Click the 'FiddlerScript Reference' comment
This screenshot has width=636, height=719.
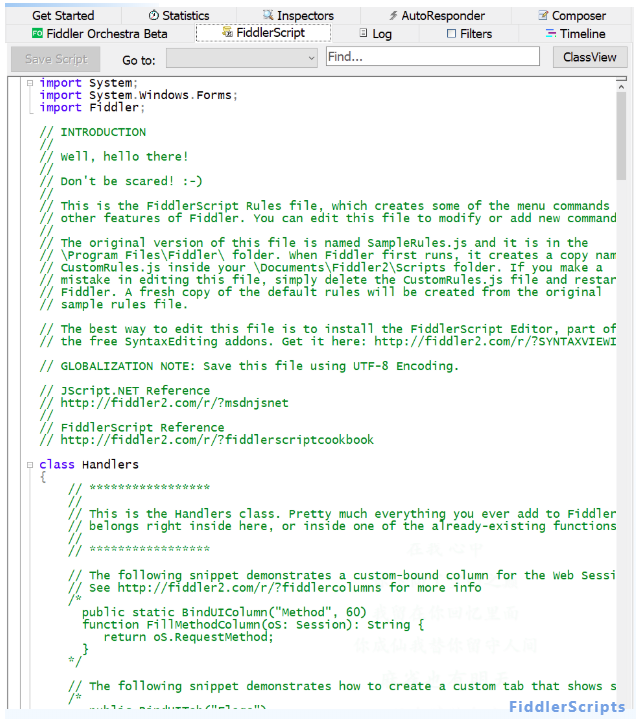tap(132, 427)
